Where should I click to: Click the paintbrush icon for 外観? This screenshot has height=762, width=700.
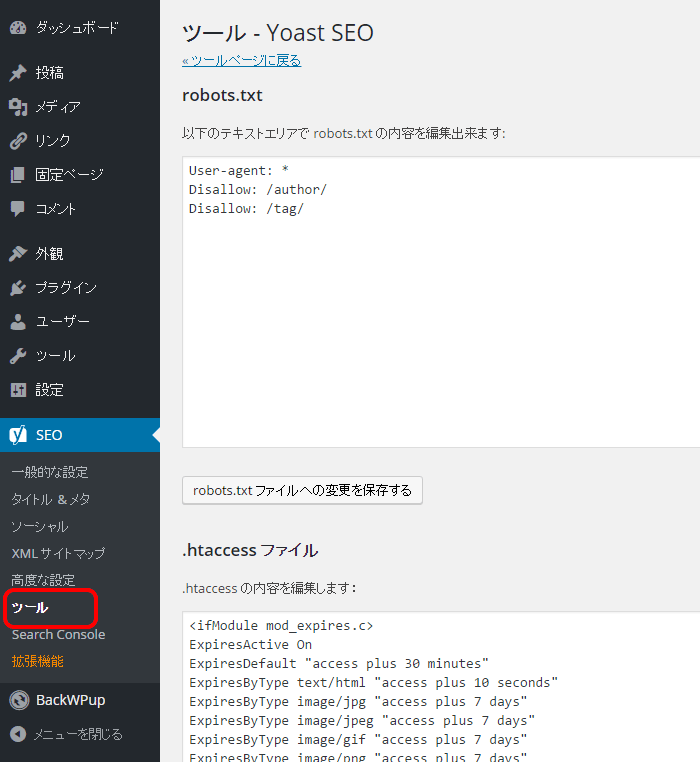click(x=18, y=253)
